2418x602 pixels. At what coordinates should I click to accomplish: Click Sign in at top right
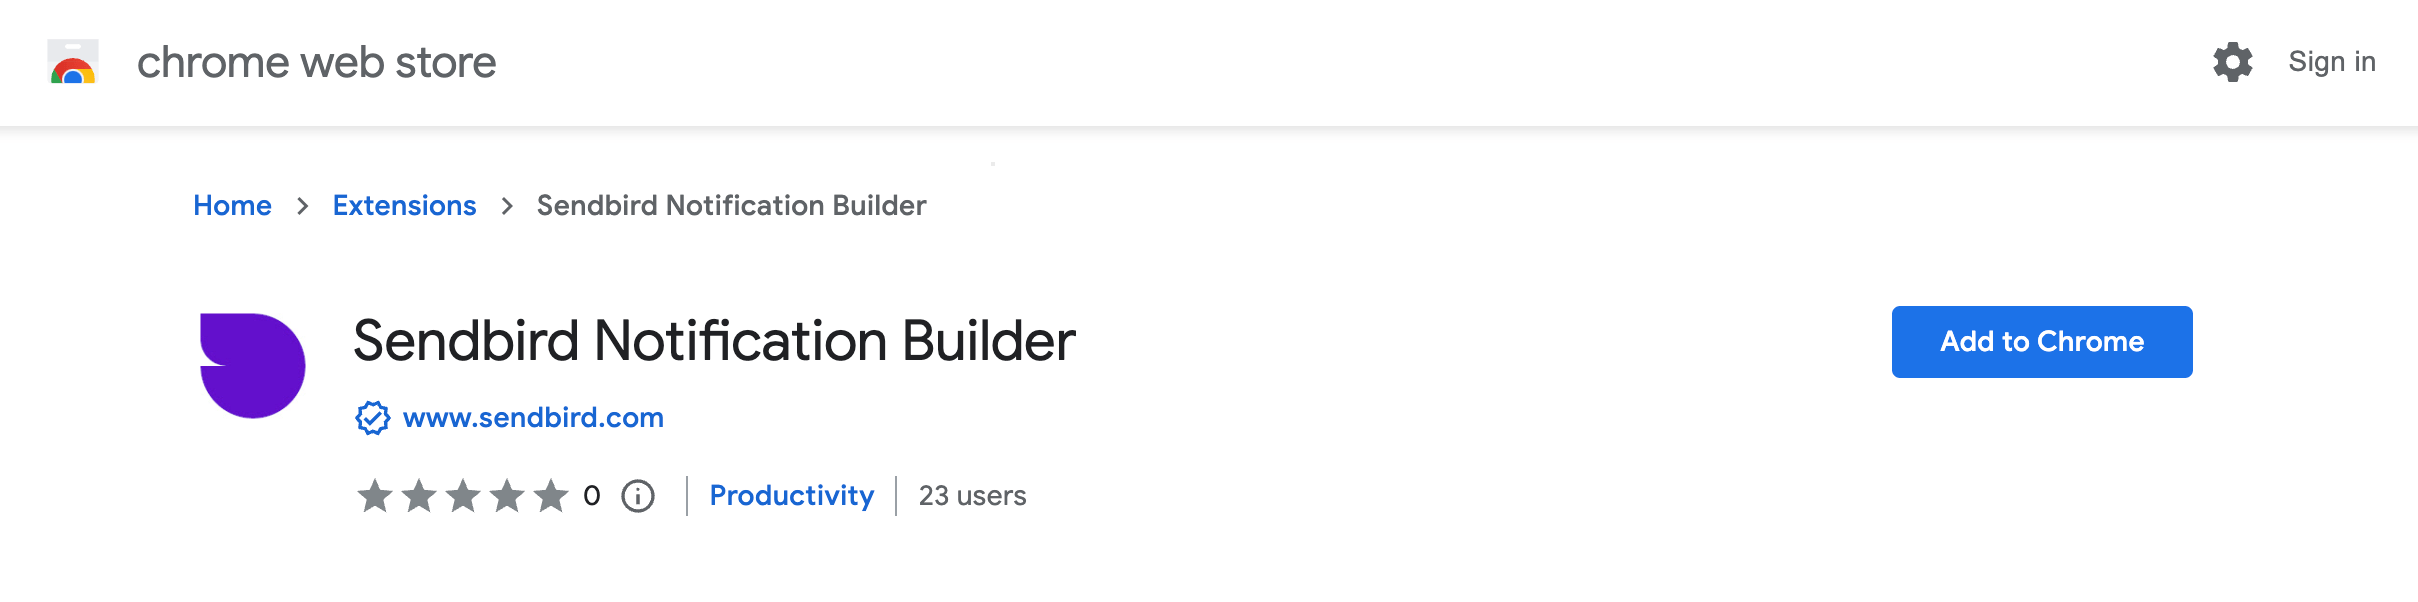pos(2332,62)
